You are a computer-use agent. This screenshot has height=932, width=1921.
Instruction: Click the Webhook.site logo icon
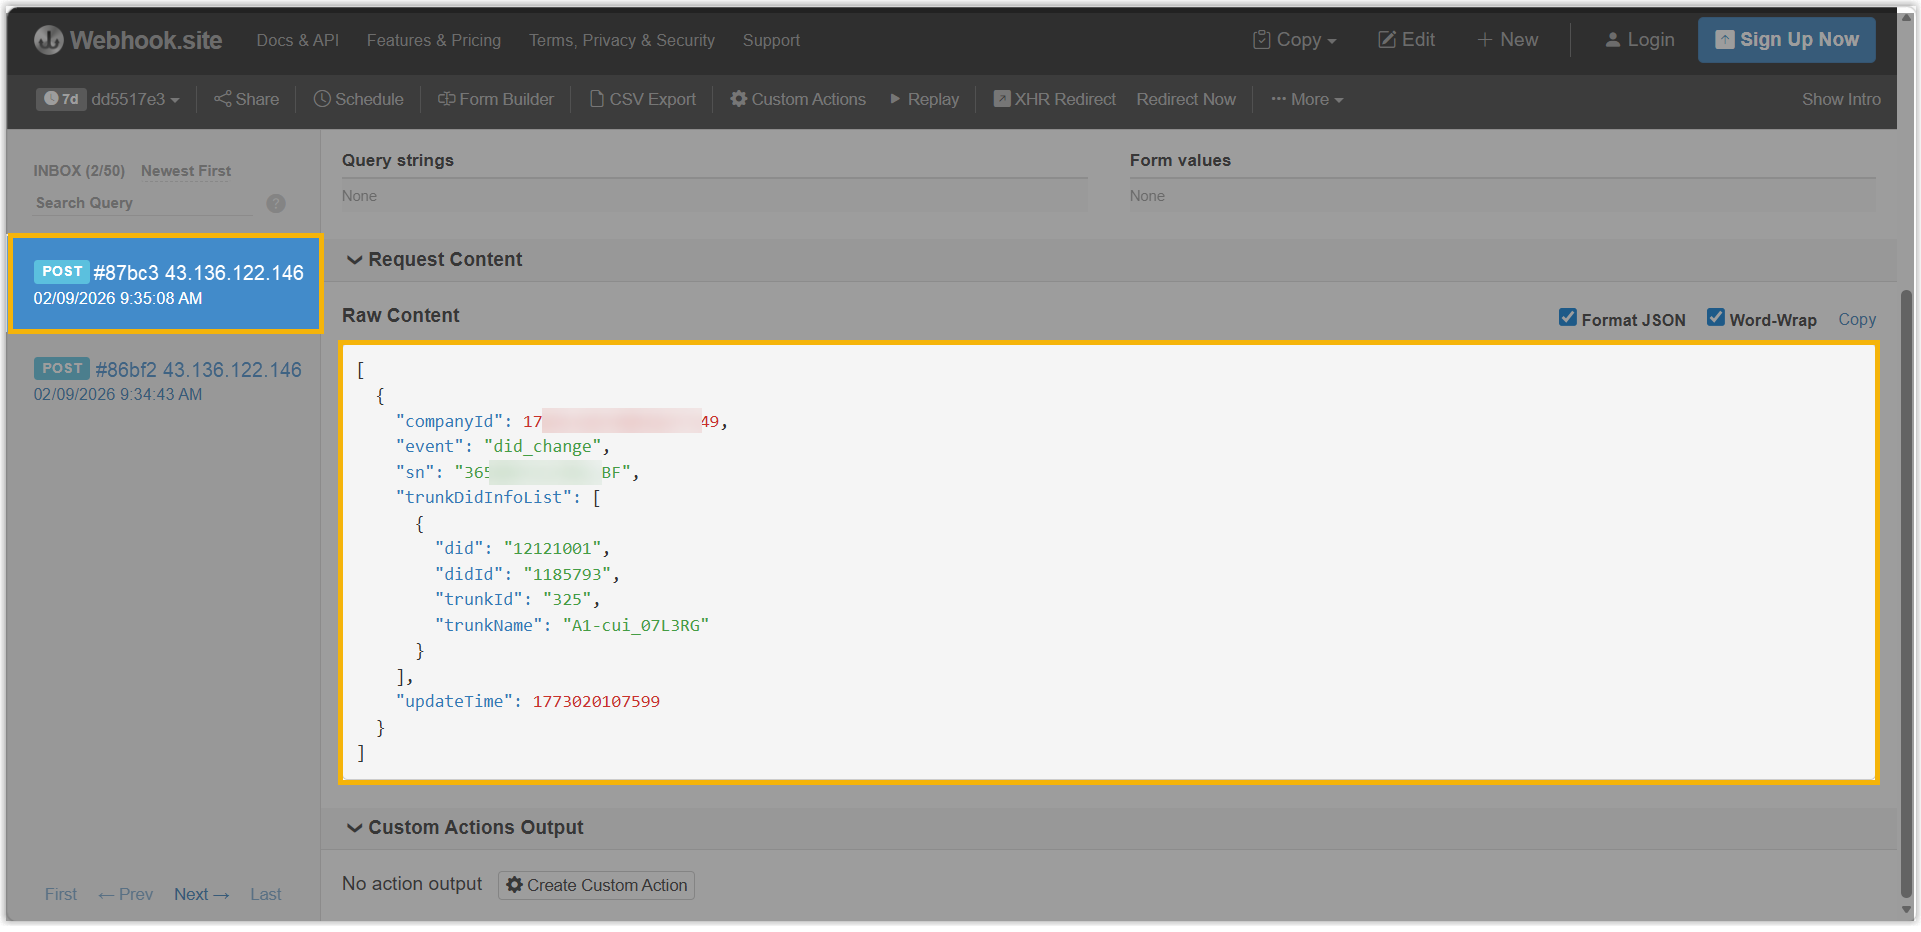[x=48, y=40]
